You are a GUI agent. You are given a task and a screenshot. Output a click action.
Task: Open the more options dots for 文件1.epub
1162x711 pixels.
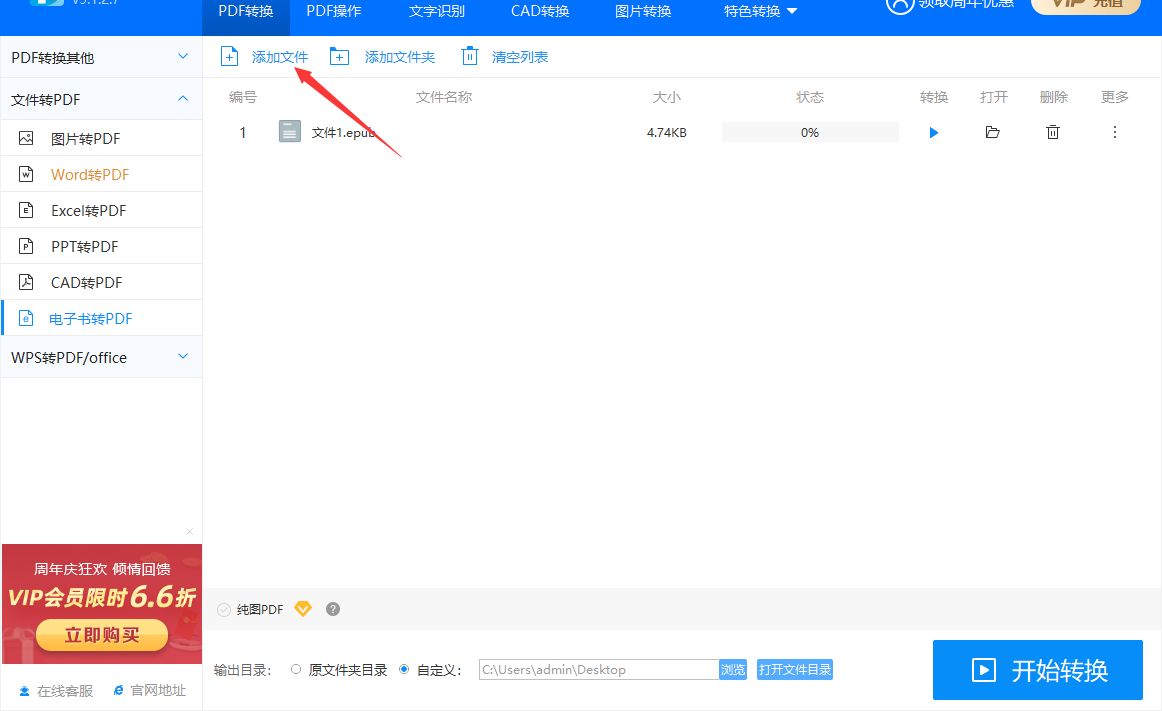pos(1115,133)
